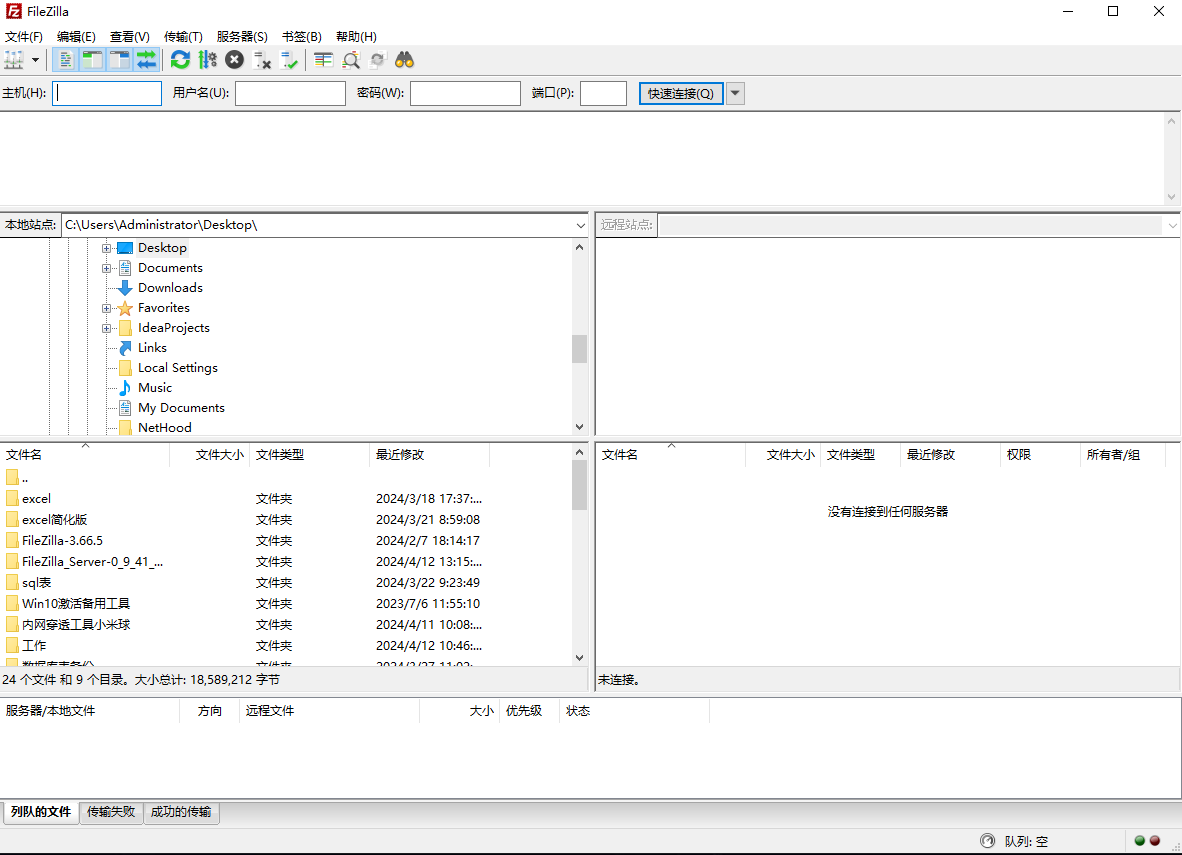Viewport: 1182px width, 855px height.
Task: Open the directory listing filters icon
Action: coord(323,60)
